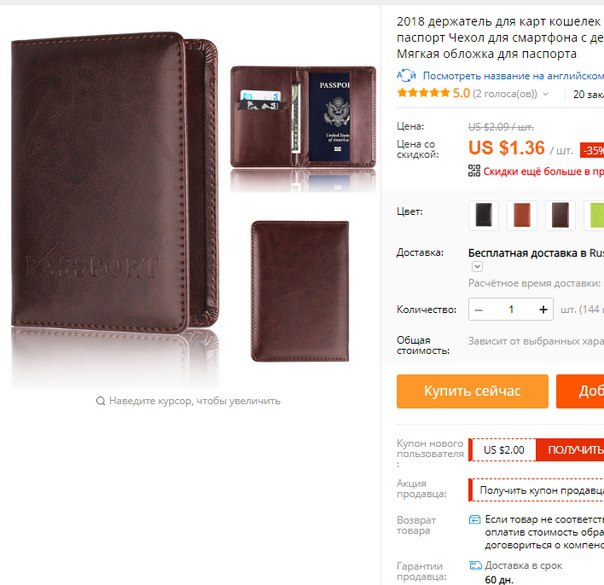Select the black color swatch
The height and width of the screenshot is (585, 604).
[483, 215]
